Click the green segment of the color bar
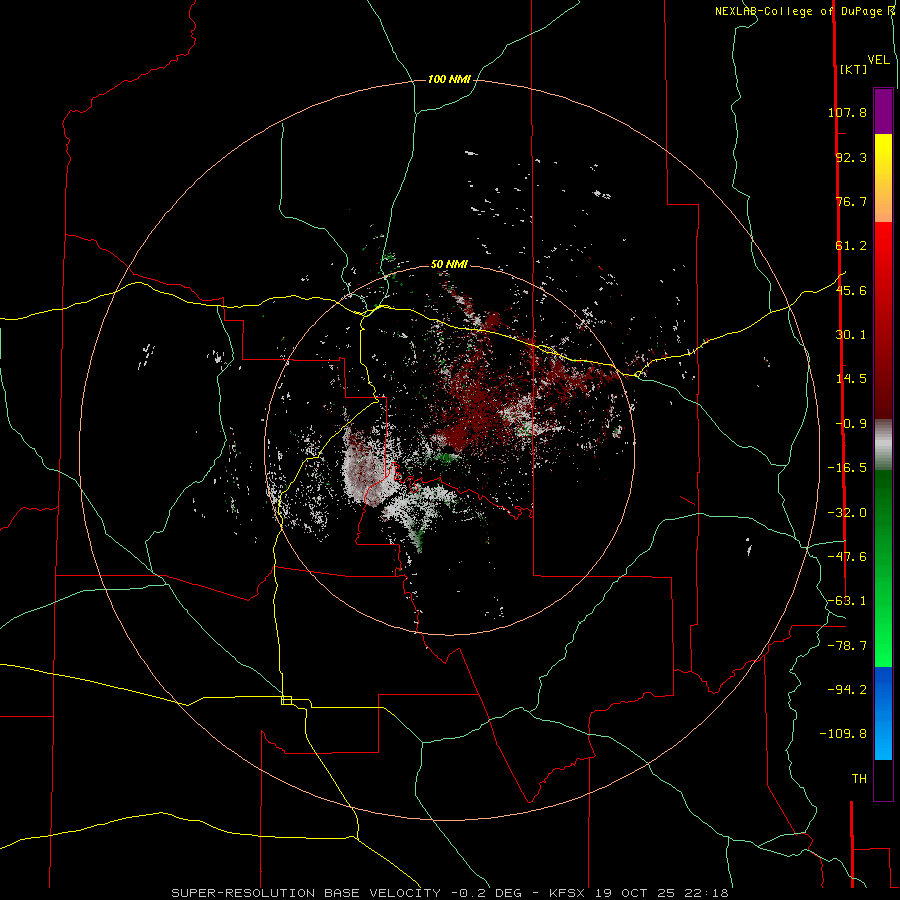The height and width of the screenshot is (900, 900). (883, 568)
